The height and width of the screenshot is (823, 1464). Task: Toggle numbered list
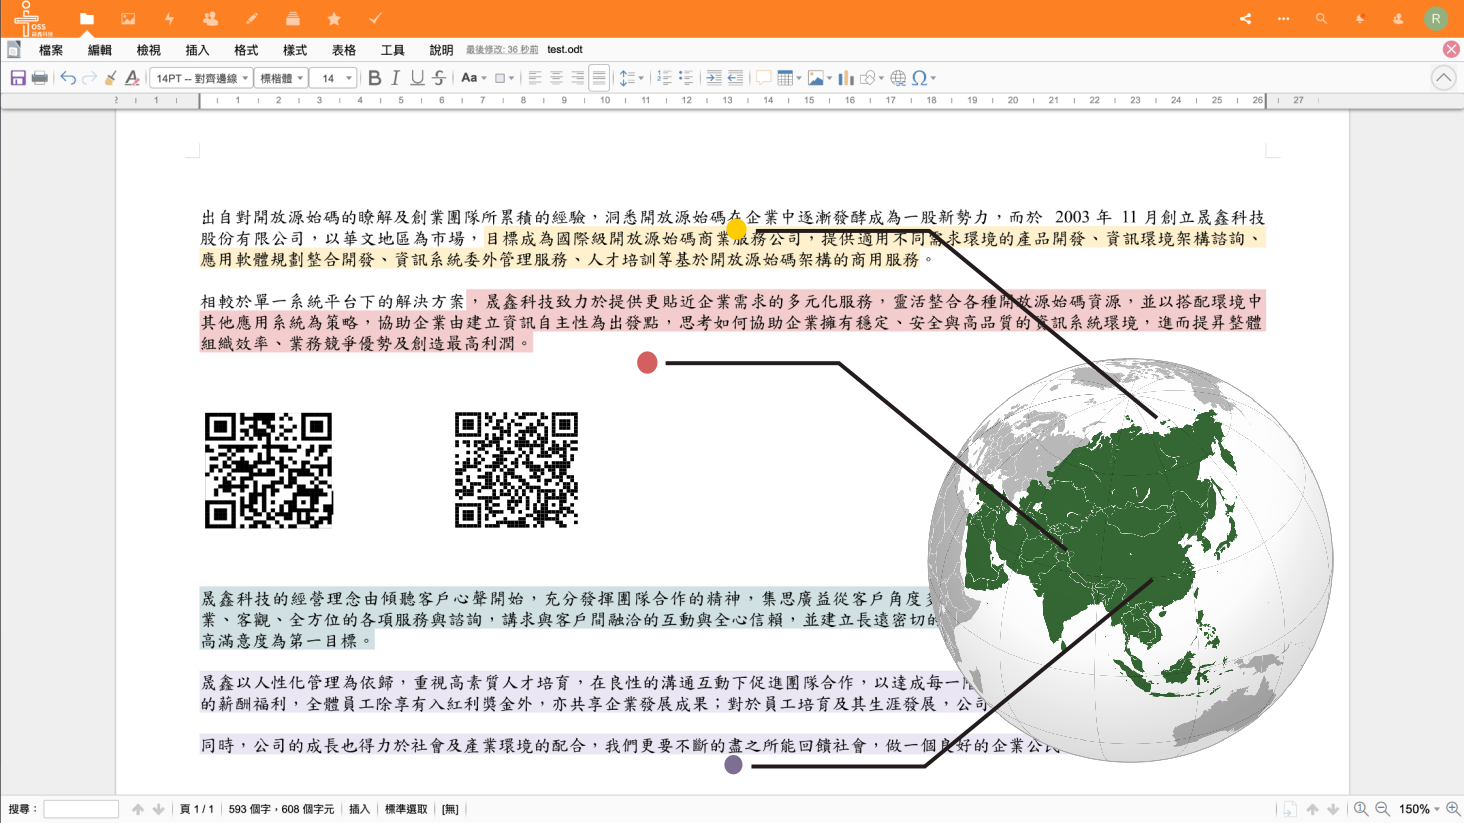pyautogui.click(x=664, y=78)
